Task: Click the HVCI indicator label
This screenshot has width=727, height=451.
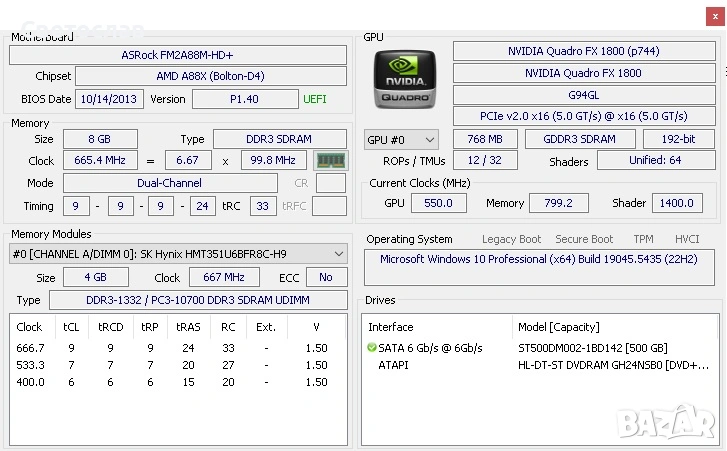Action: click(687, 240)
